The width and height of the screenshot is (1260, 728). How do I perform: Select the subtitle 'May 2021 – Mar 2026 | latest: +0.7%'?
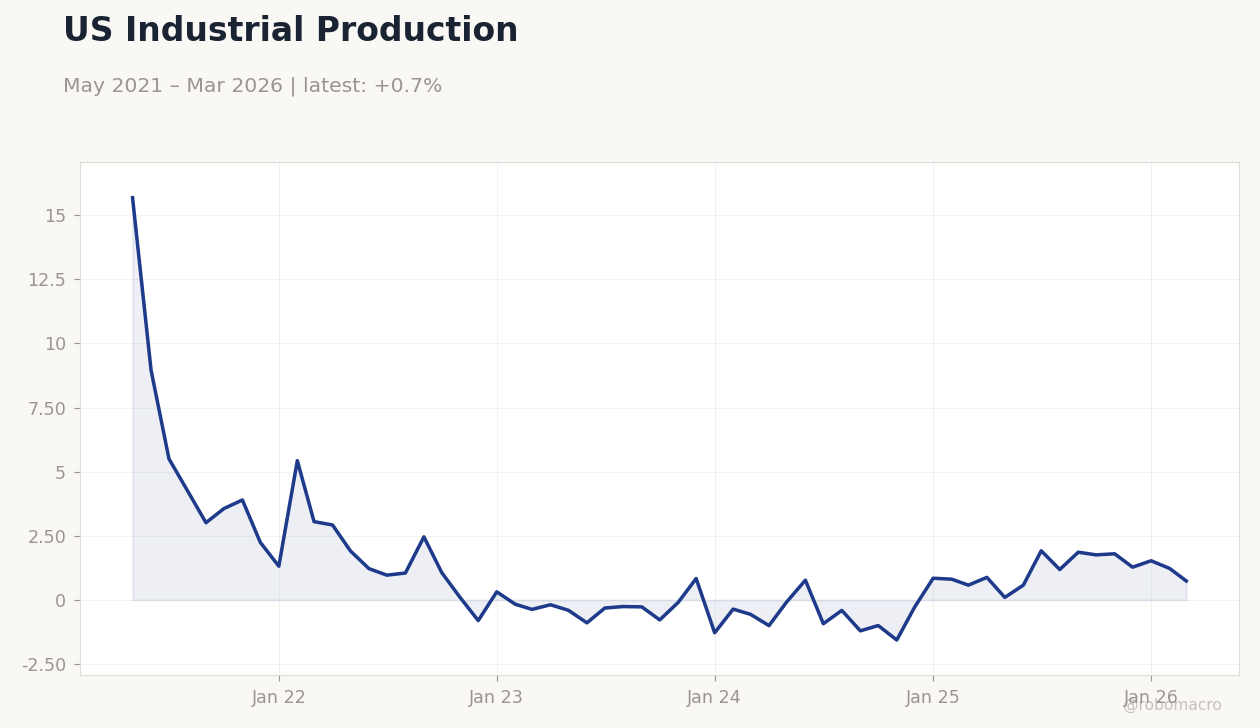pyautogui.click(x=252, y=87)
